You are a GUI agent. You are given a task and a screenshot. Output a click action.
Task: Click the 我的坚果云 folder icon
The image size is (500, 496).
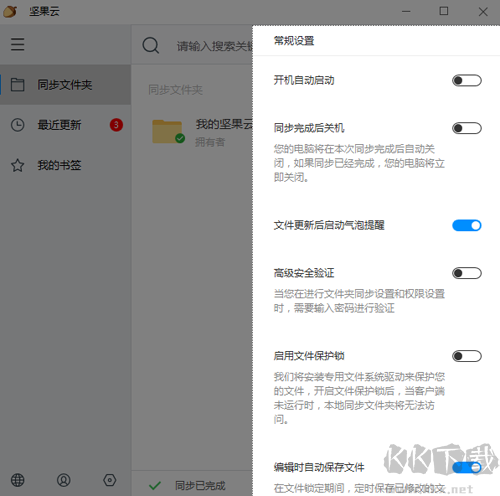point(168,132)
